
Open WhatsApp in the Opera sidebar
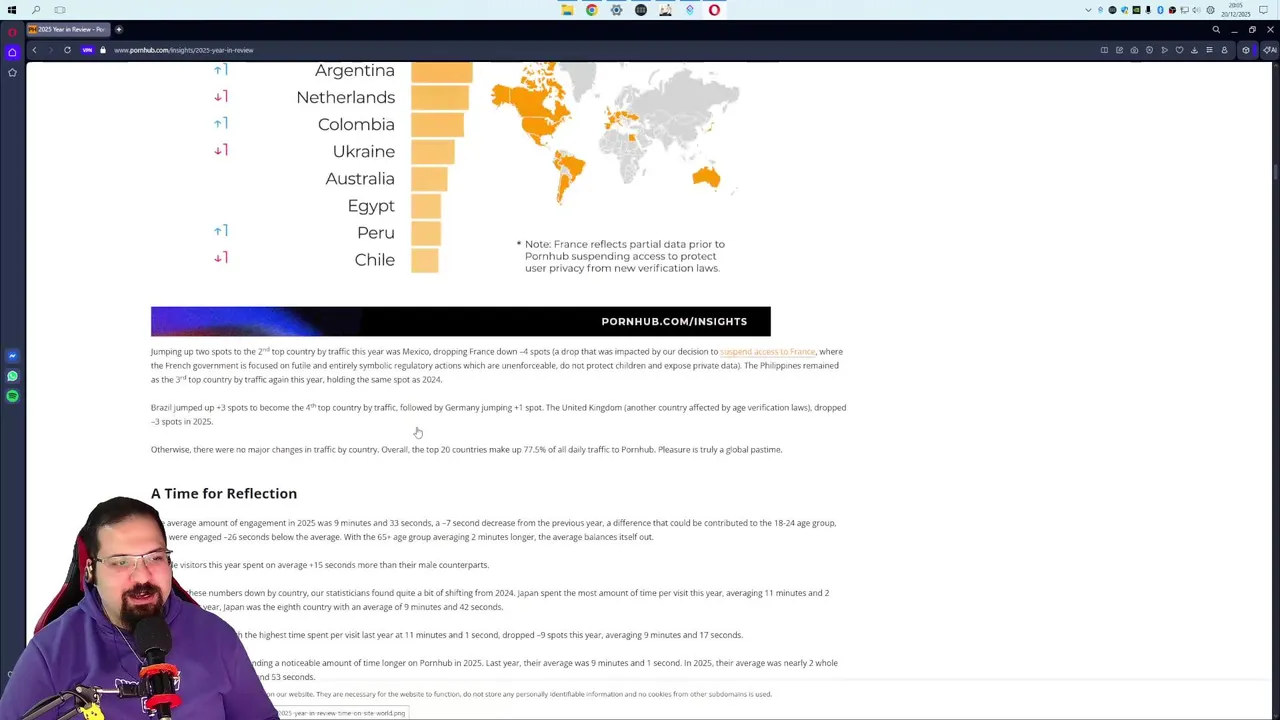point(12,376)
